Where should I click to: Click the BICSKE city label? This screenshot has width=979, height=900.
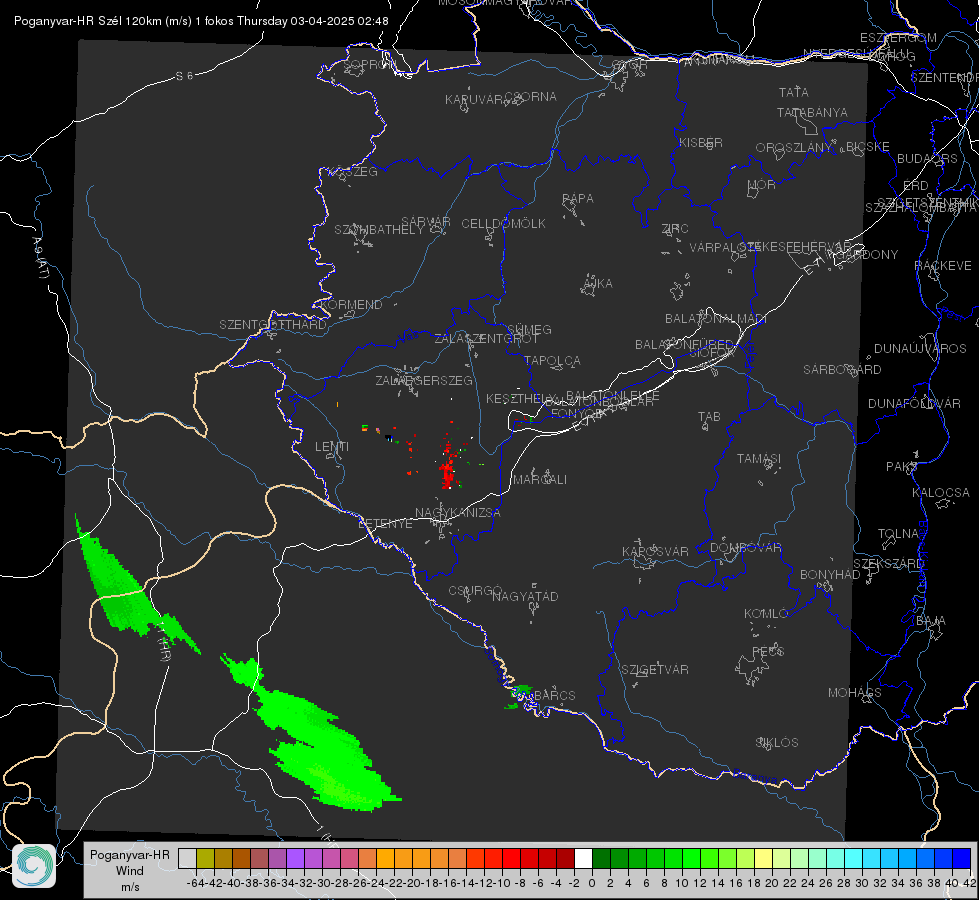(868, 147)
